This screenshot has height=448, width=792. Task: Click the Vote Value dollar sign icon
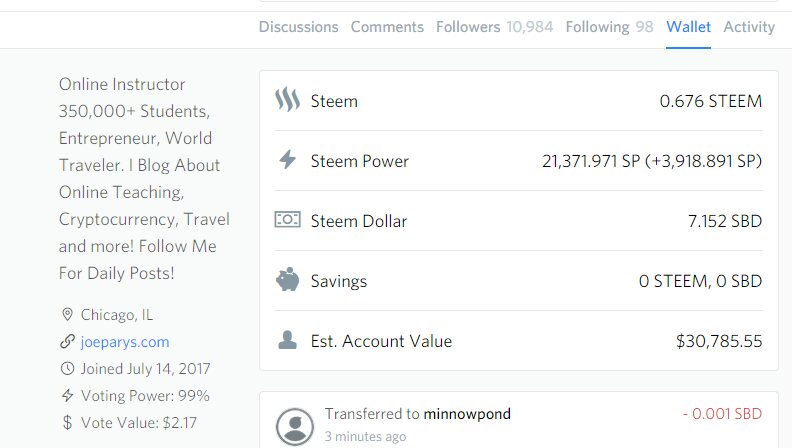68,422
